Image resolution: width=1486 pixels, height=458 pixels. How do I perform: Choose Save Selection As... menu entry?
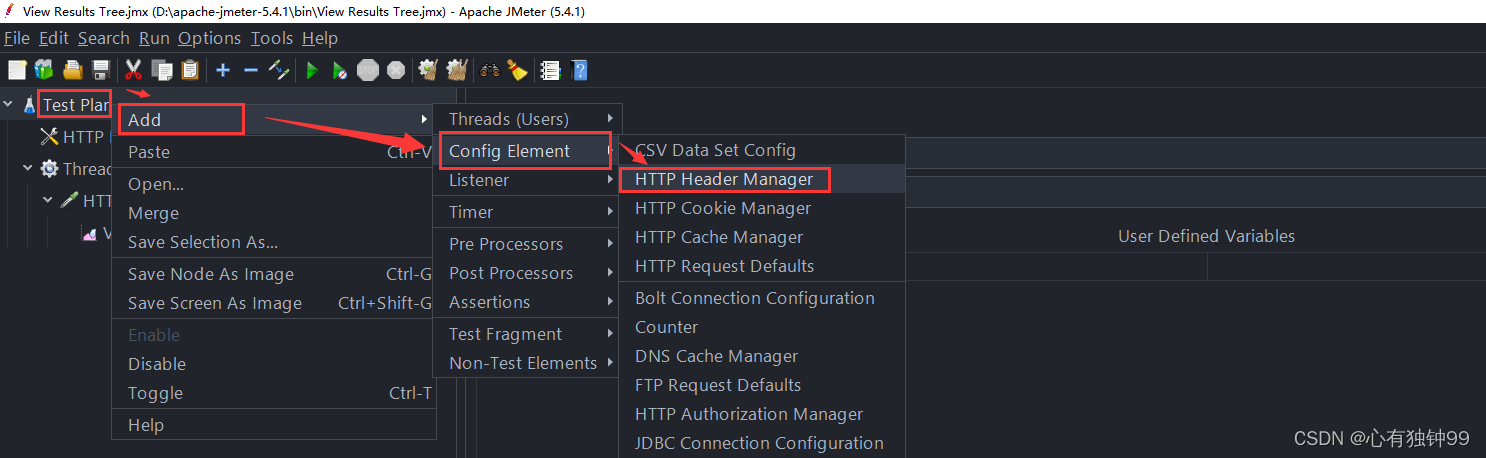[274, 242]
